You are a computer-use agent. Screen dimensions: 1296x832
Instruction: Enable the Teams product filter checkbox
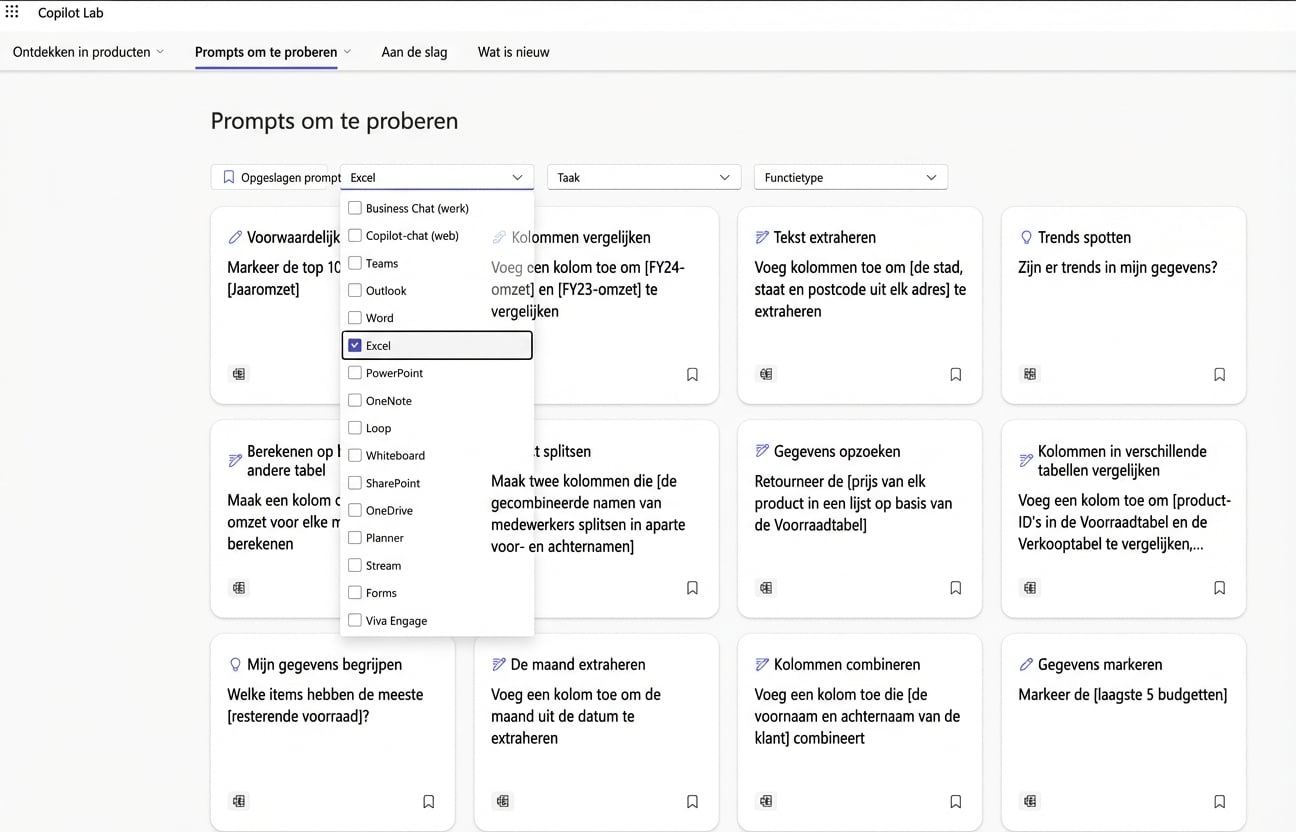(x=354, y=263)
